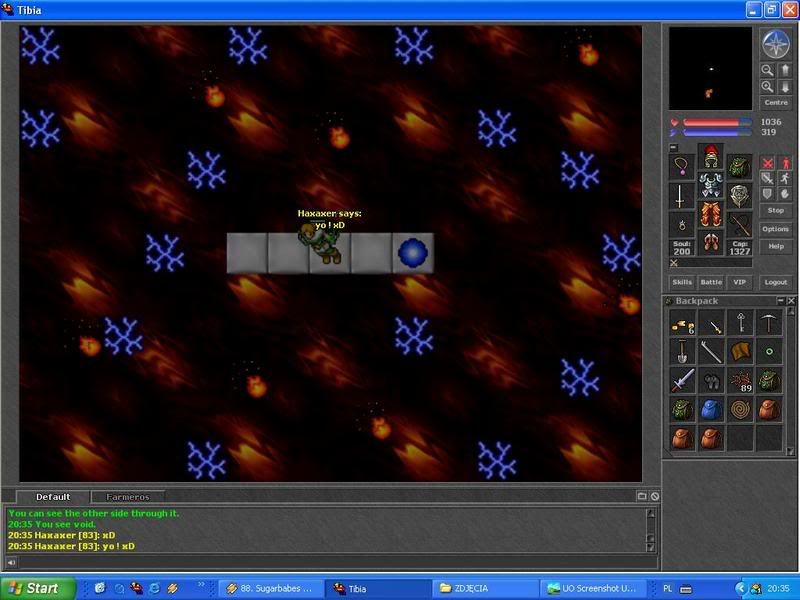Minimize the Backpack container panel
800x600 pixels.
click(x=781, y=301)
